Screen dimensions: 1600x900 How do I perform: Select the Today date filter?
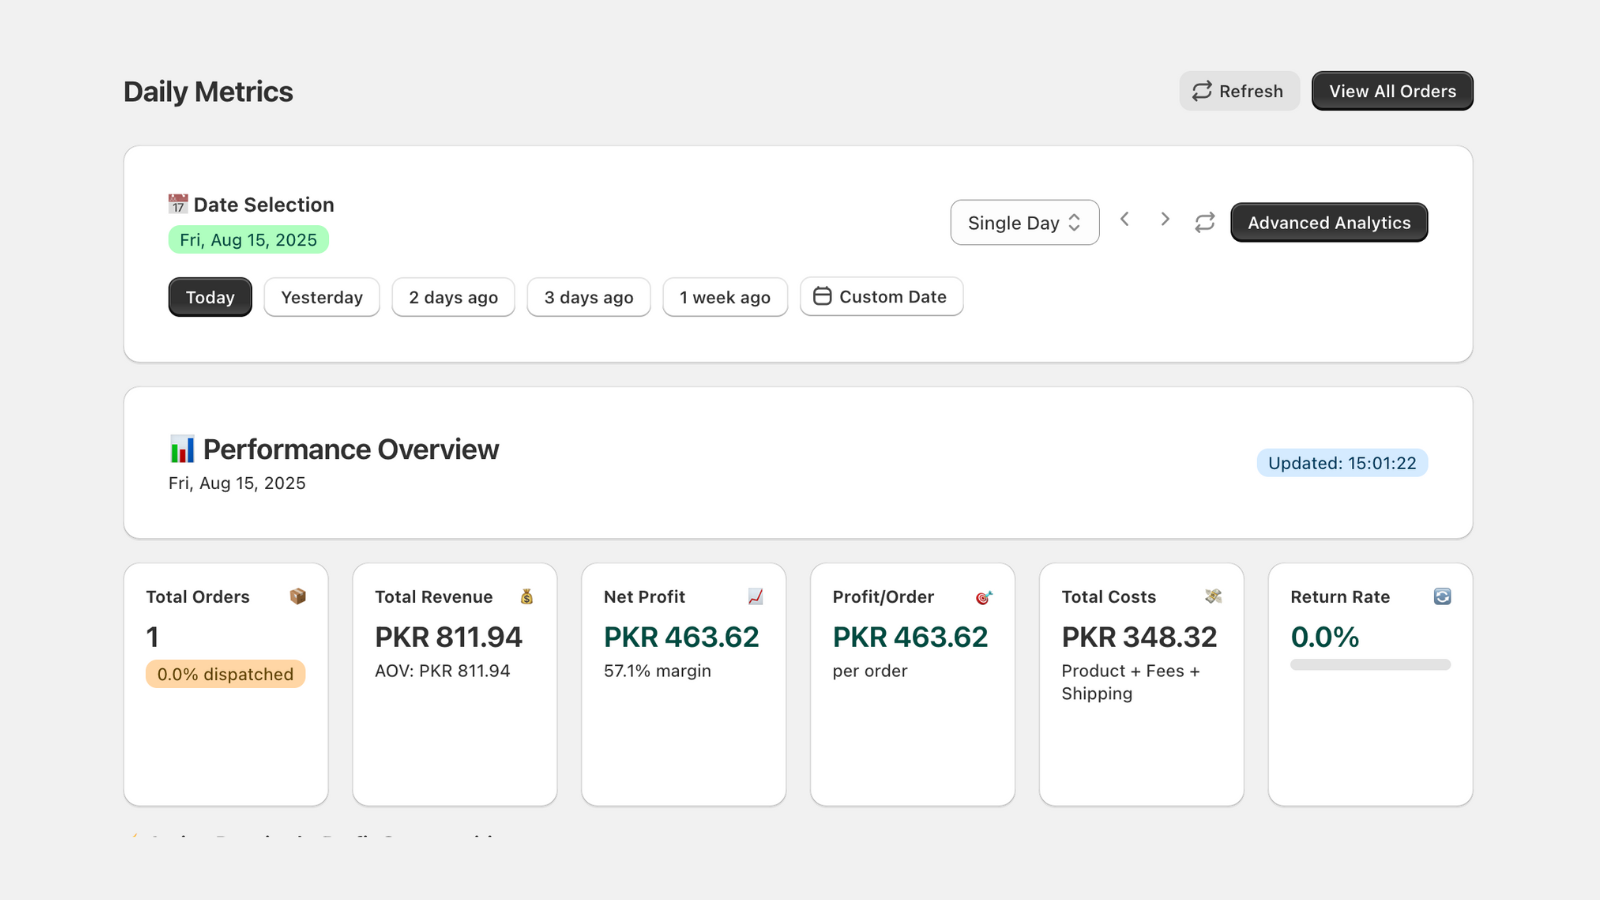(210, 297)
